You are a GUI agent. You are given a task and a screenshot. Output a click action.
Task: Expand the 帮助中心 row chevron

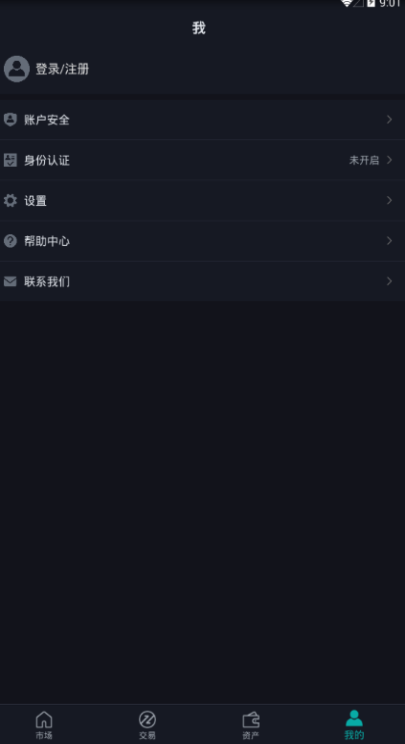[389, 241]
